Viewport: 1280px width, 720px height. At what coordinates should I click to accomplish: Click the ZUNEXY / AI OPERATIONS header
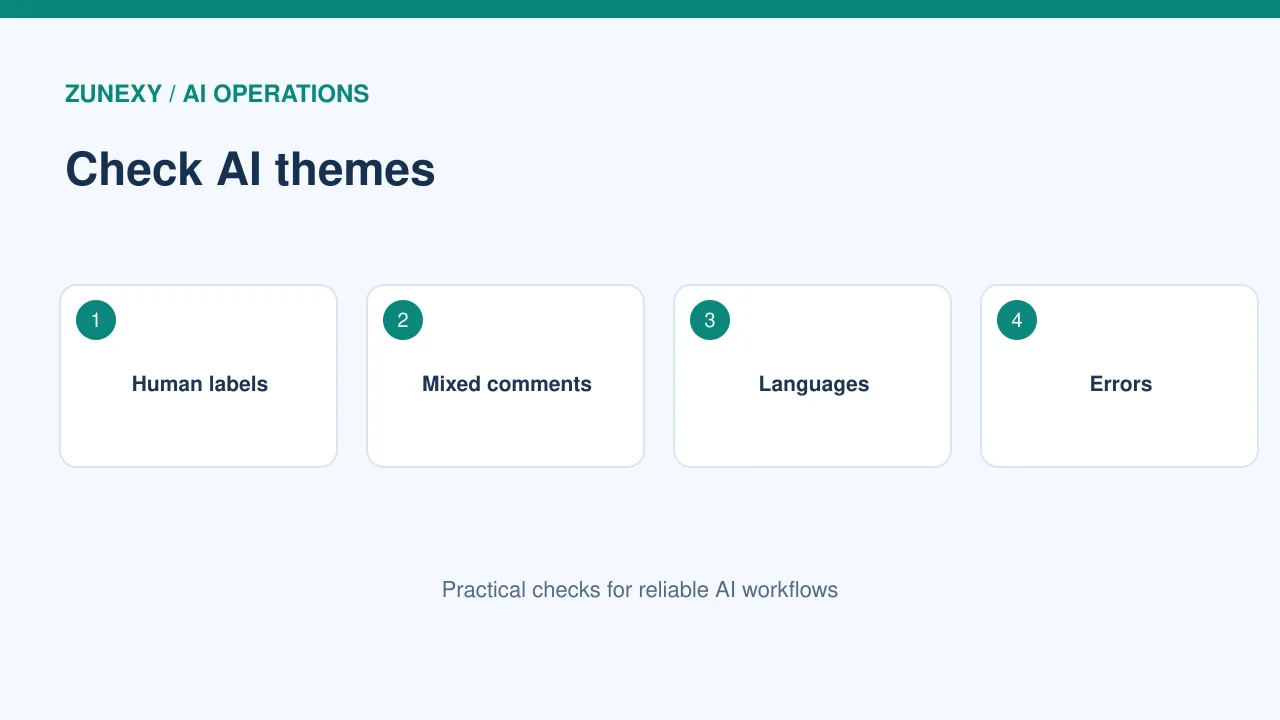(x=217, y=94)
